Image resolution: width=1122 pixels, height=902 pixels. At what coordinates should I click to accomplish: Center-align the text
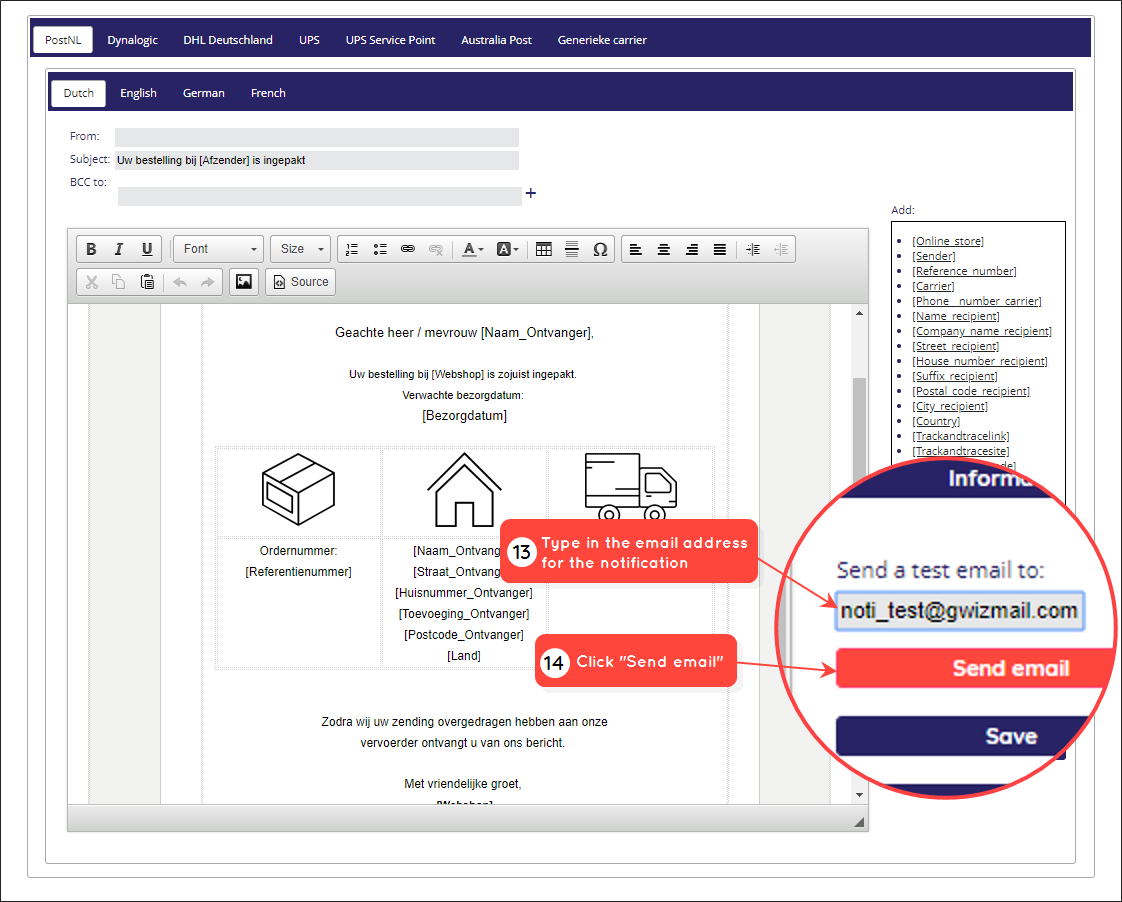click(663, 249)
